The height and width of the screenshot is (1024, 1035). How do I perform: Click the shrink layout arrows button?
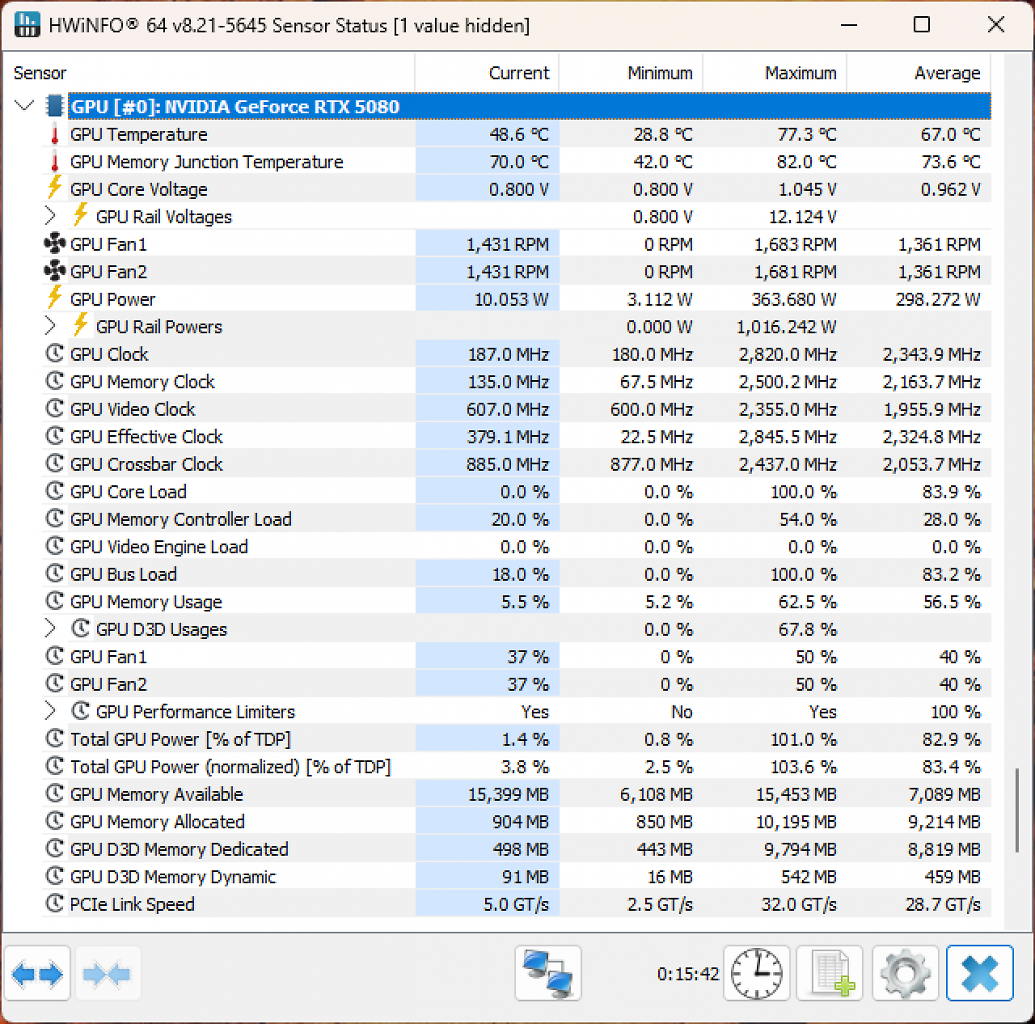point(108,973)
